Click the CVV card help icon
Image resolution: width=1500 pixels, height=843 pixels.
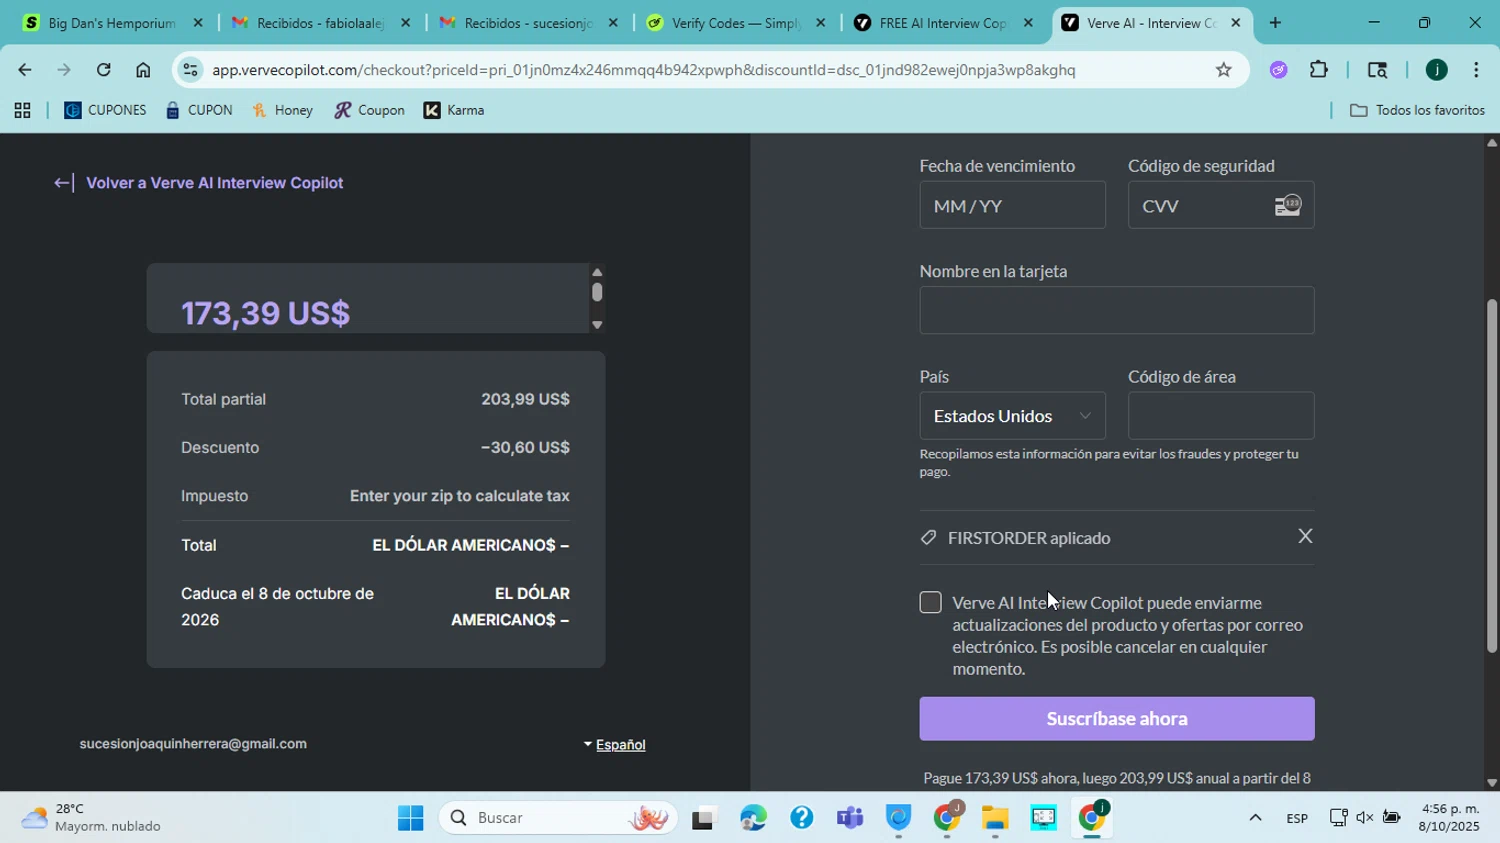[x=1287, y=205]
